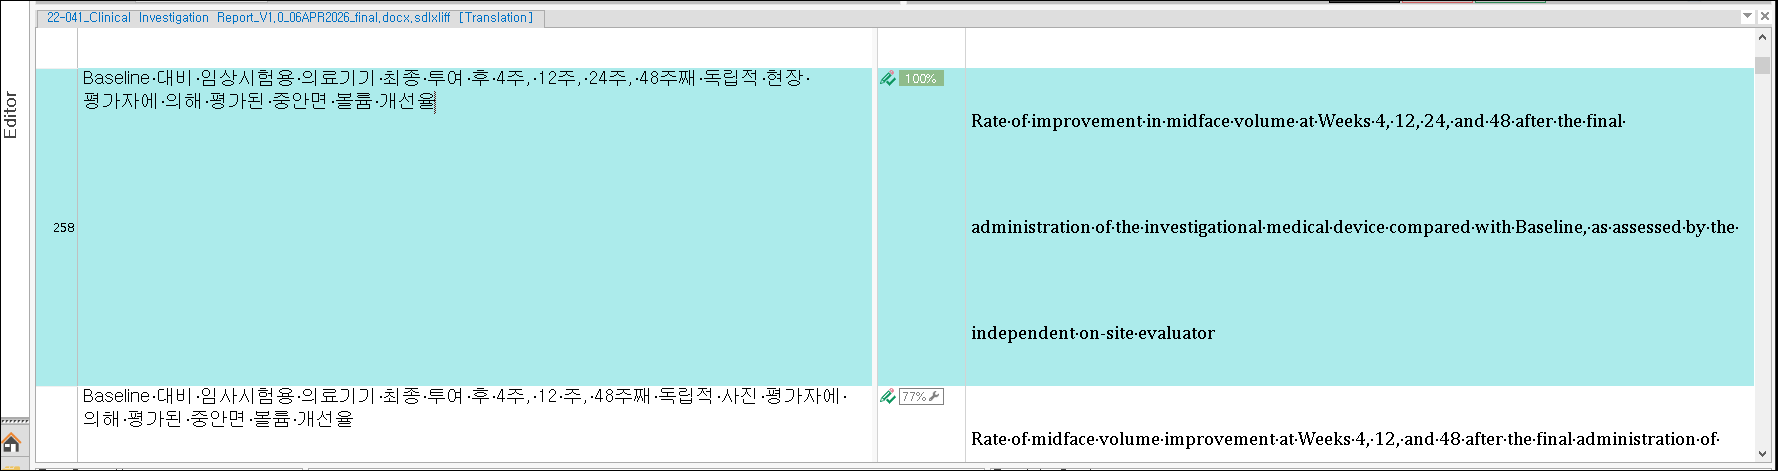The height and width of the screenshot is (471, 1778).
Task: Click the 77% fuzzy match badge
Action: click(x=921, y=396)
